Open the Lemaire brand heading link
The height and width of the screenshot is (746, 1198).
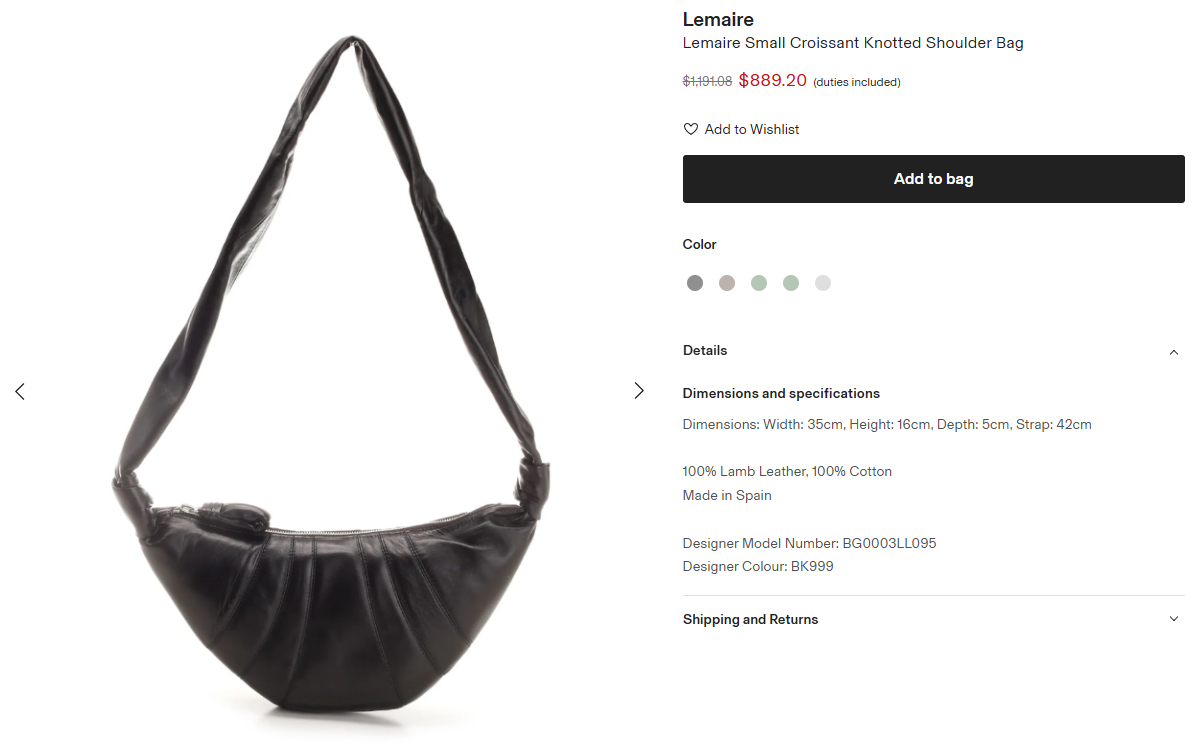pos(718,19)
